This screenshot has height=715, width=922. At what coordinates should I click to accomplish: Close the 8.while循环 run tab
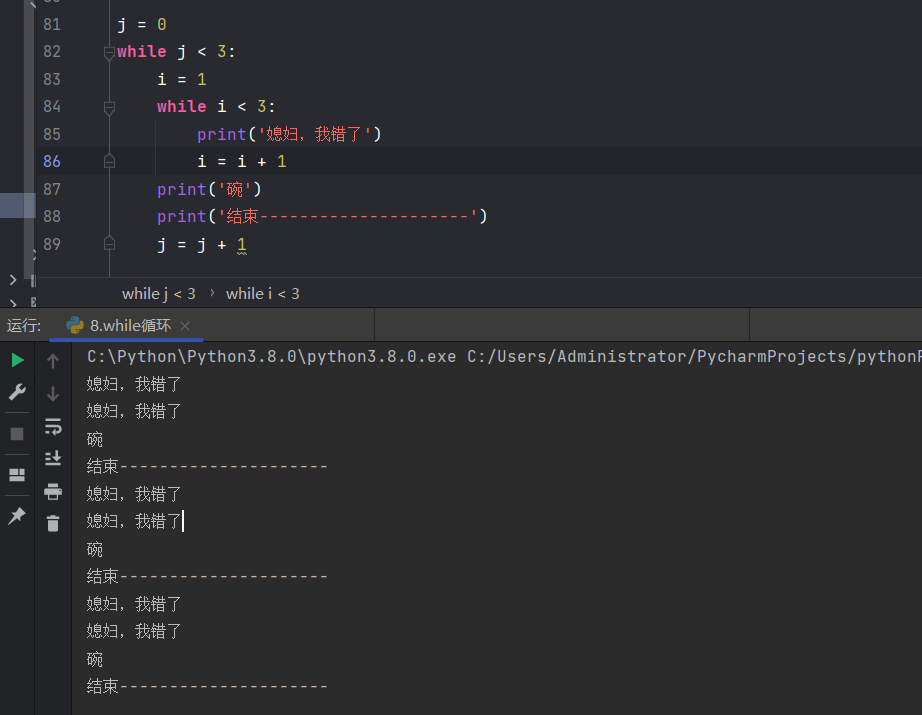coord(185,326)
